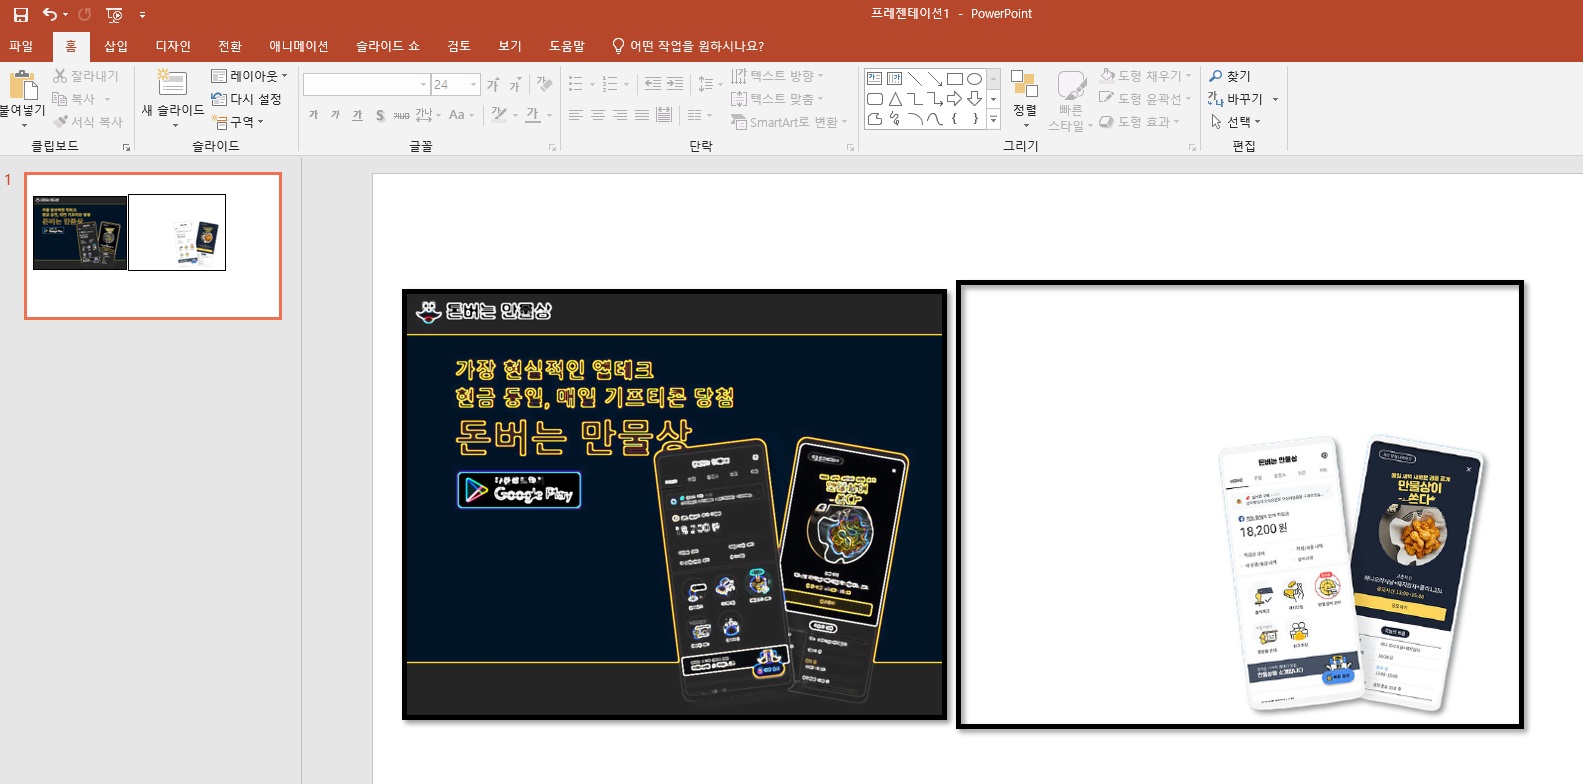This screenshot has width=1583, height=784.
Task: Click the line spacing icon
Action: pos(705,84)
